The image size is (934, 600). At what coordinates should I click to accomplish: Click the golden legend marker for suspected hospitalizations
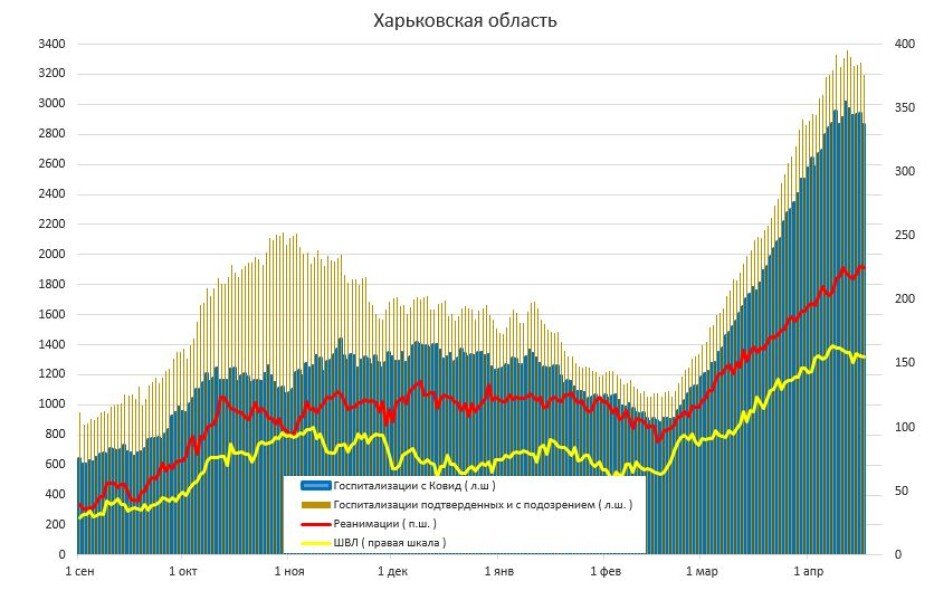[316, 504]
